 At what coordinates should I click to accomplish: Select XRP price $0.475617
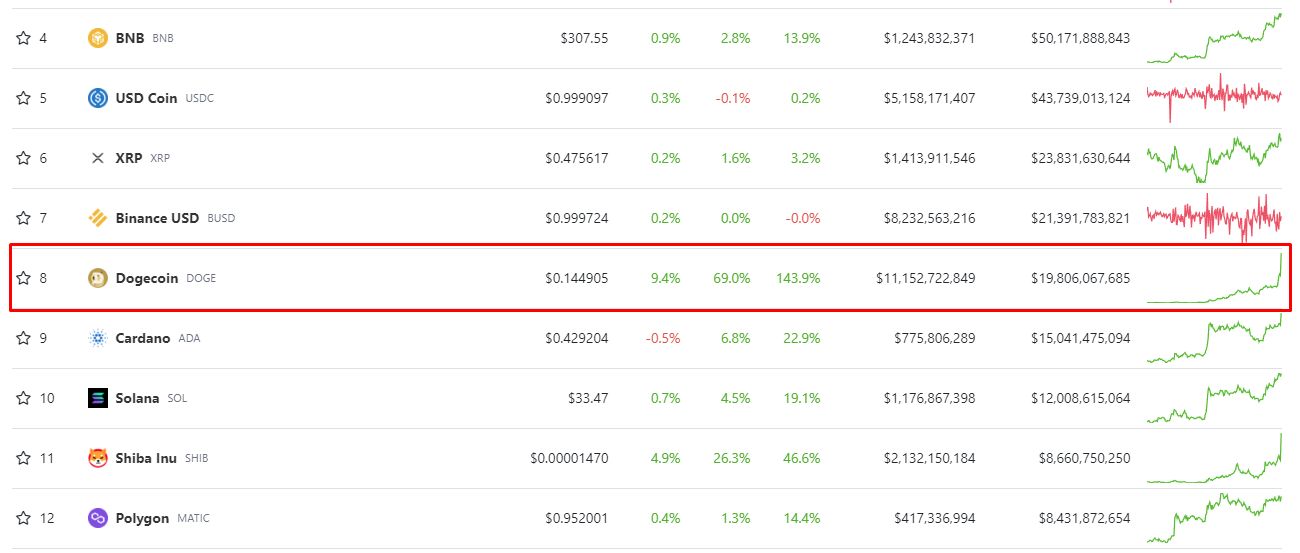click(576, 158)
